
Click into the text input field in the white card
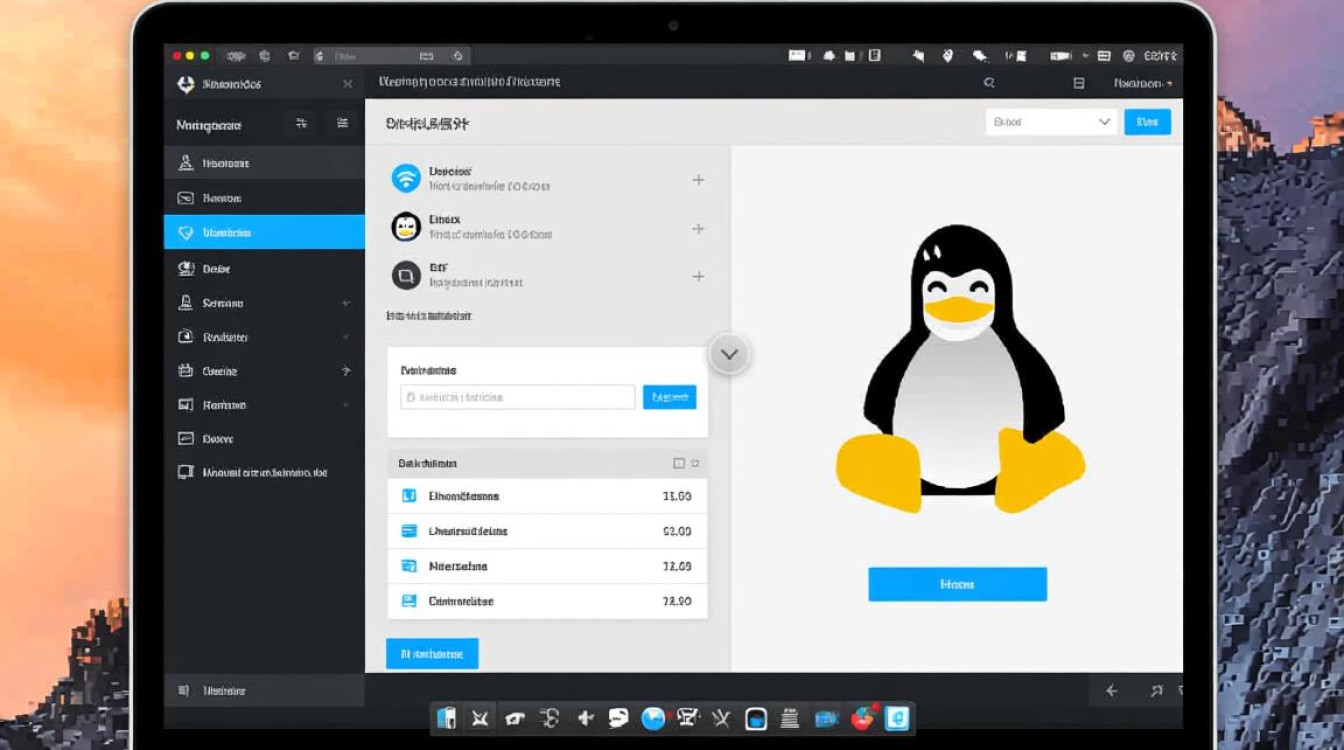[517, 397]
